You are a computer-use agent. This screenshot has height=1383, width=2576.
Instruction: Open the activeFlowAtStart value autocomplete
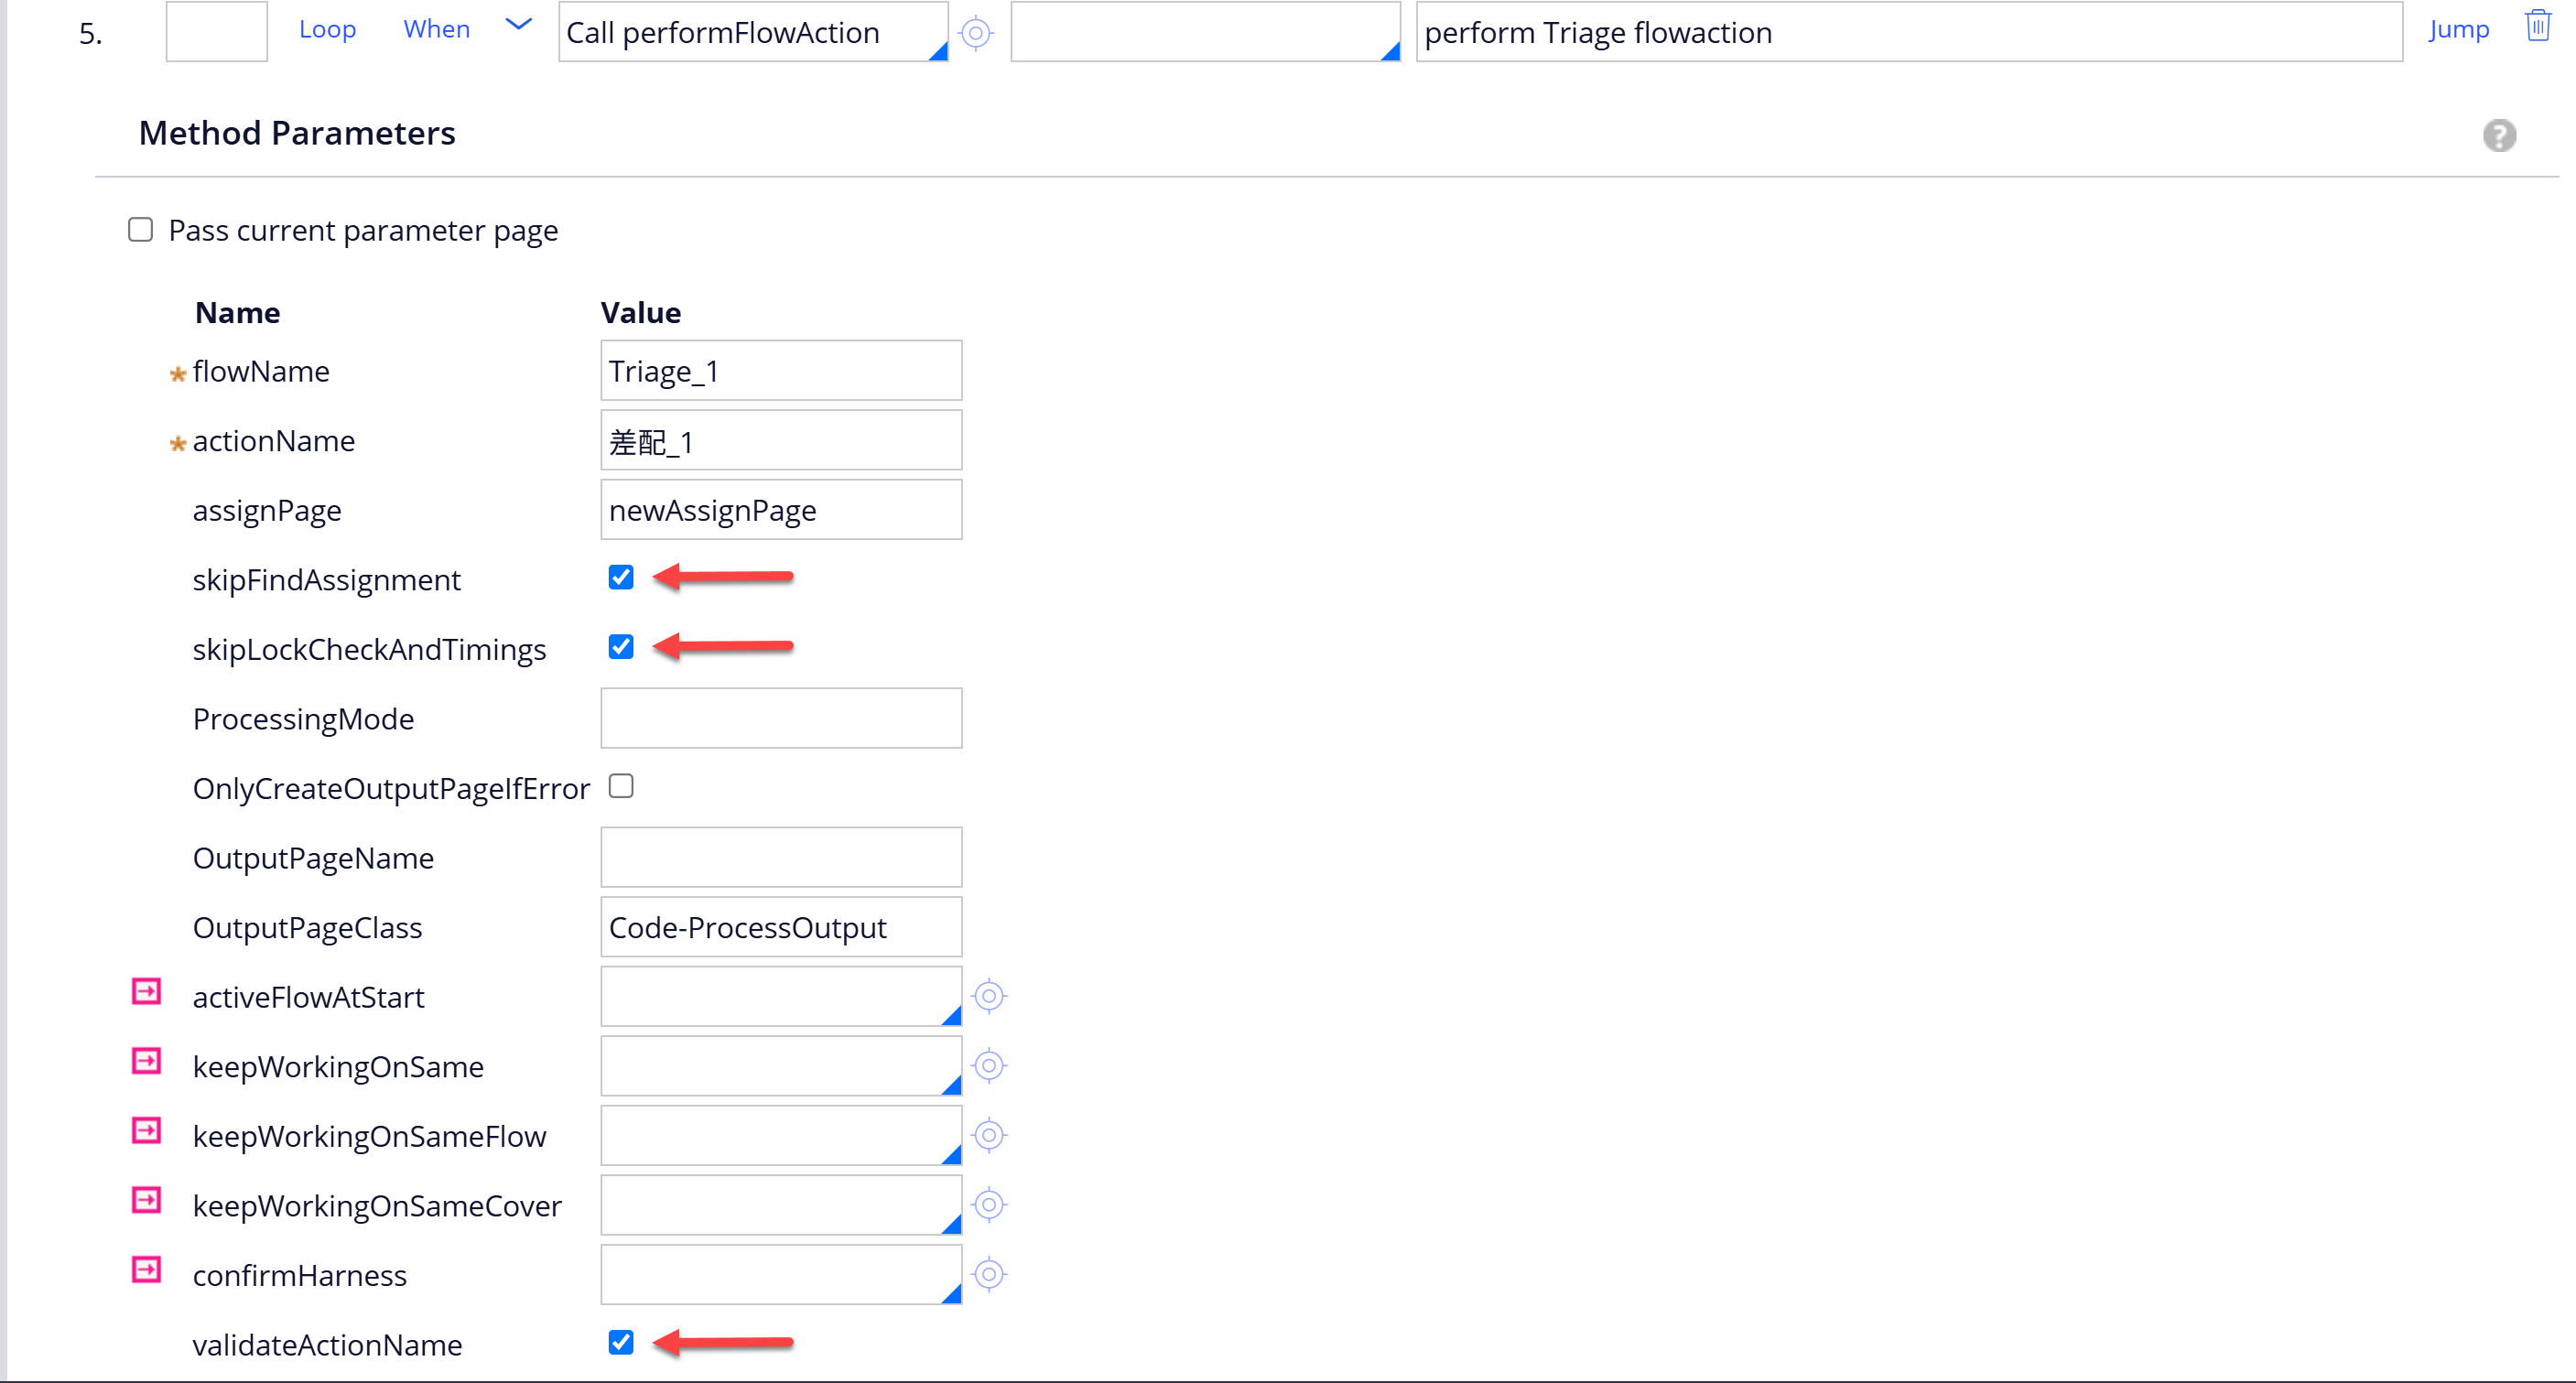tap(781, 996)
